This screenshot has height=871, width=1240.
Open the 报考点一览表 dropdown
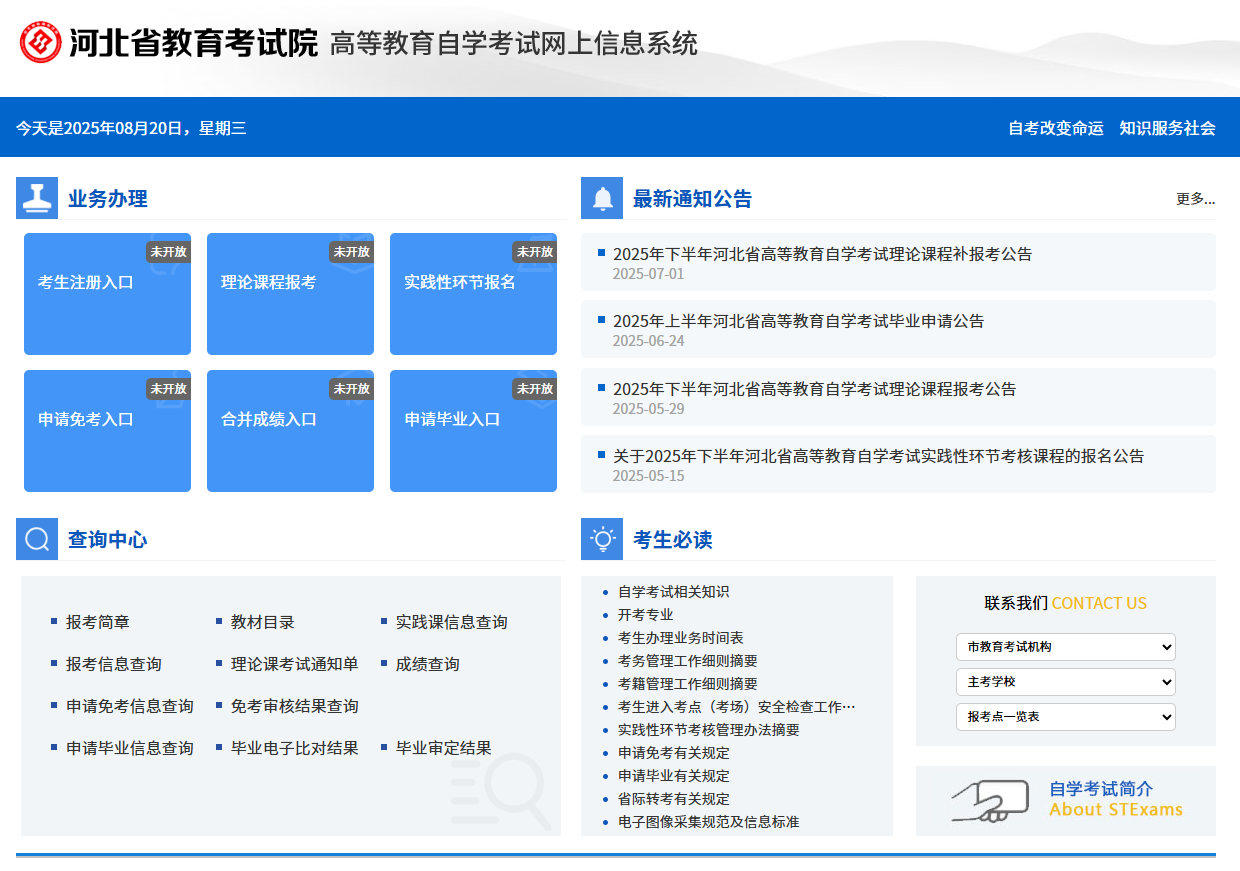(x=1065, y=717)
